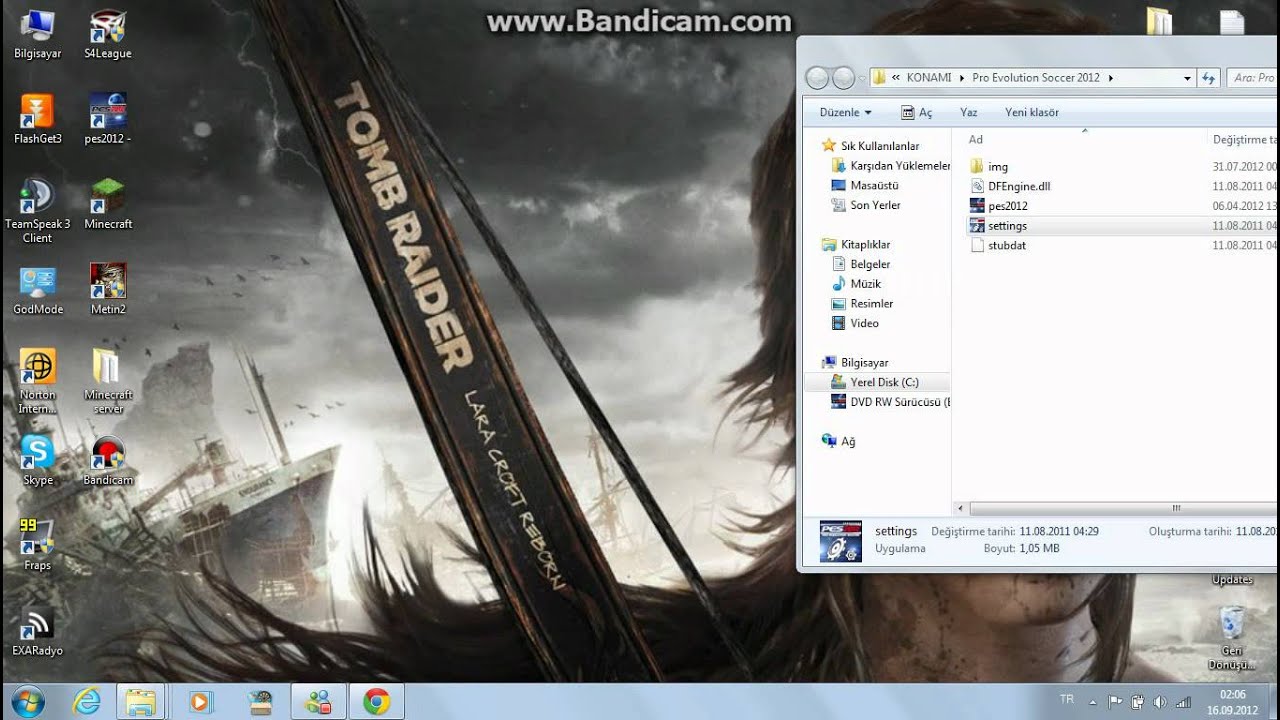
Task: Click the settings preview thumbnail in details pane
Action: (840, 541)
